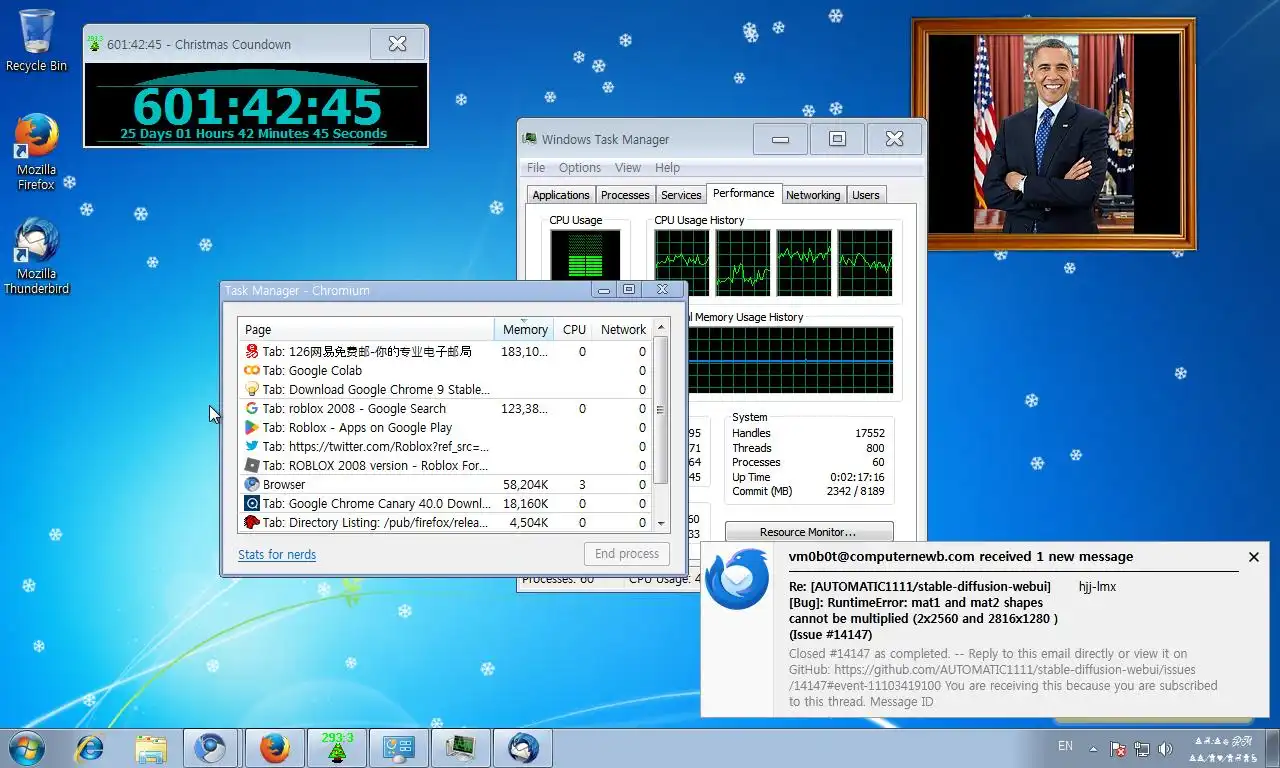The width and height of the screenshot is (1280, 768).
Task: Sort by the Memory column header
Action: coord(524,329)
